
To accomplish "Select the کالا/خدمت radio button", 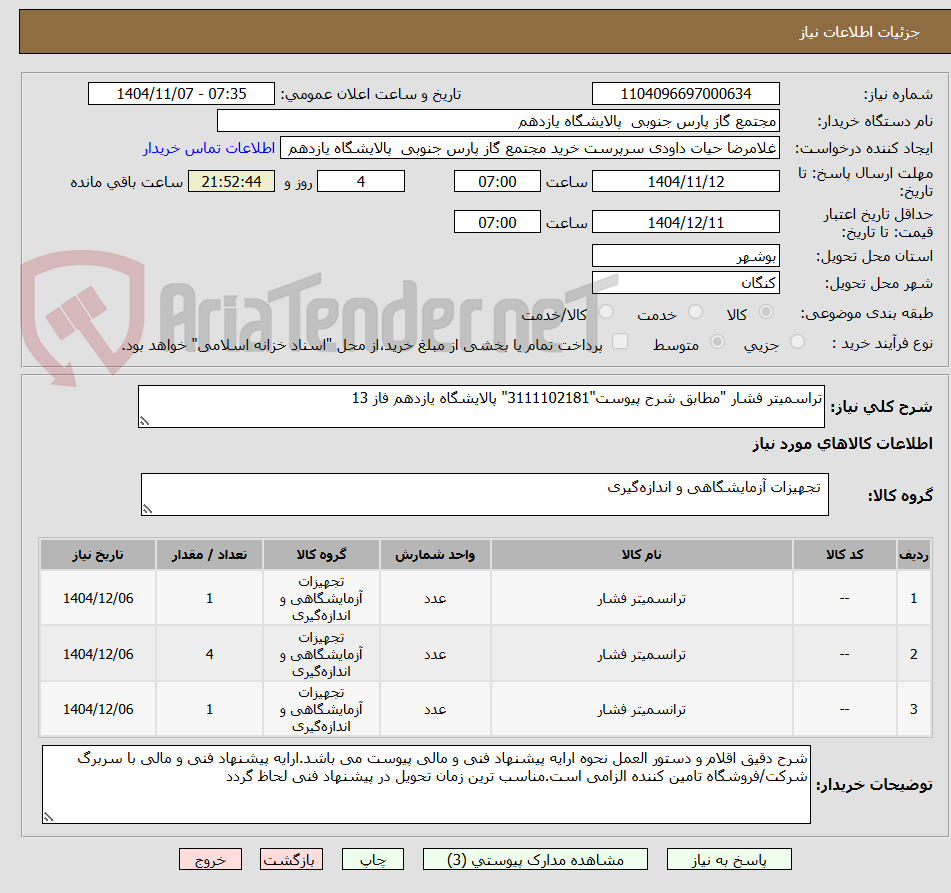I will pyautogui.click(x=606, y=312).
